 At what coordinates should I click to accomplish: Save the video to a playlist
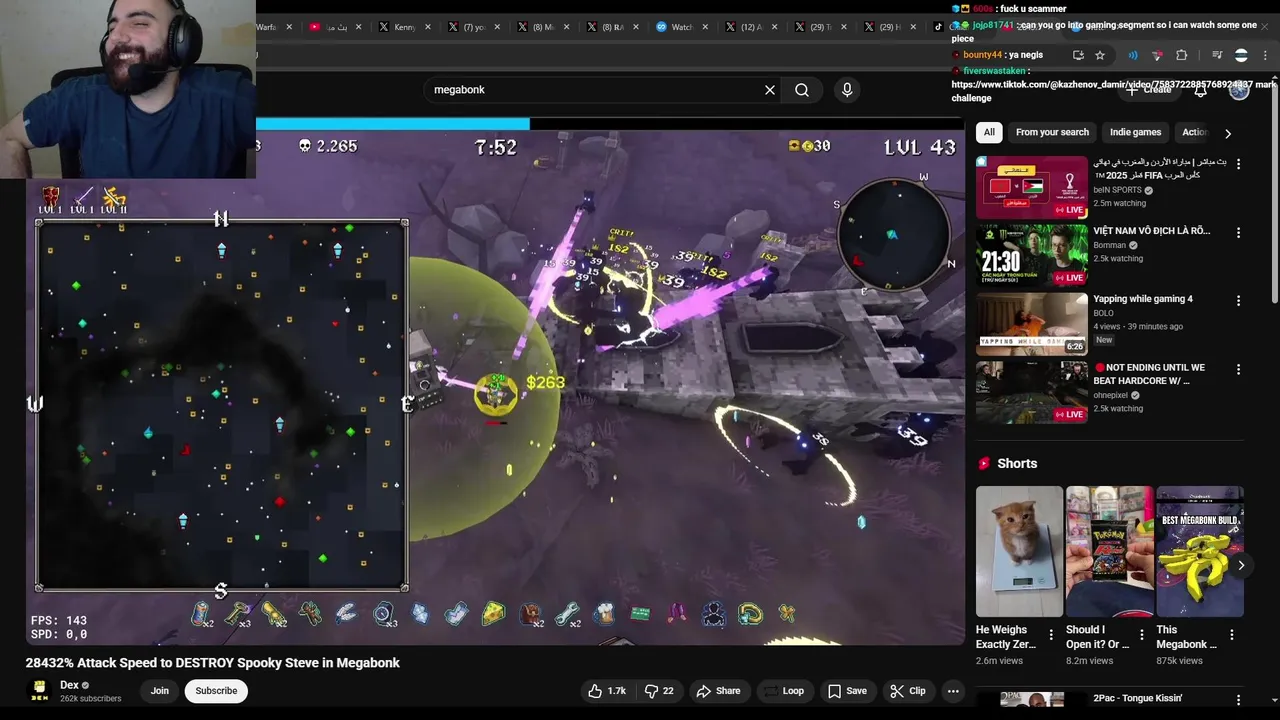point(847,691)
